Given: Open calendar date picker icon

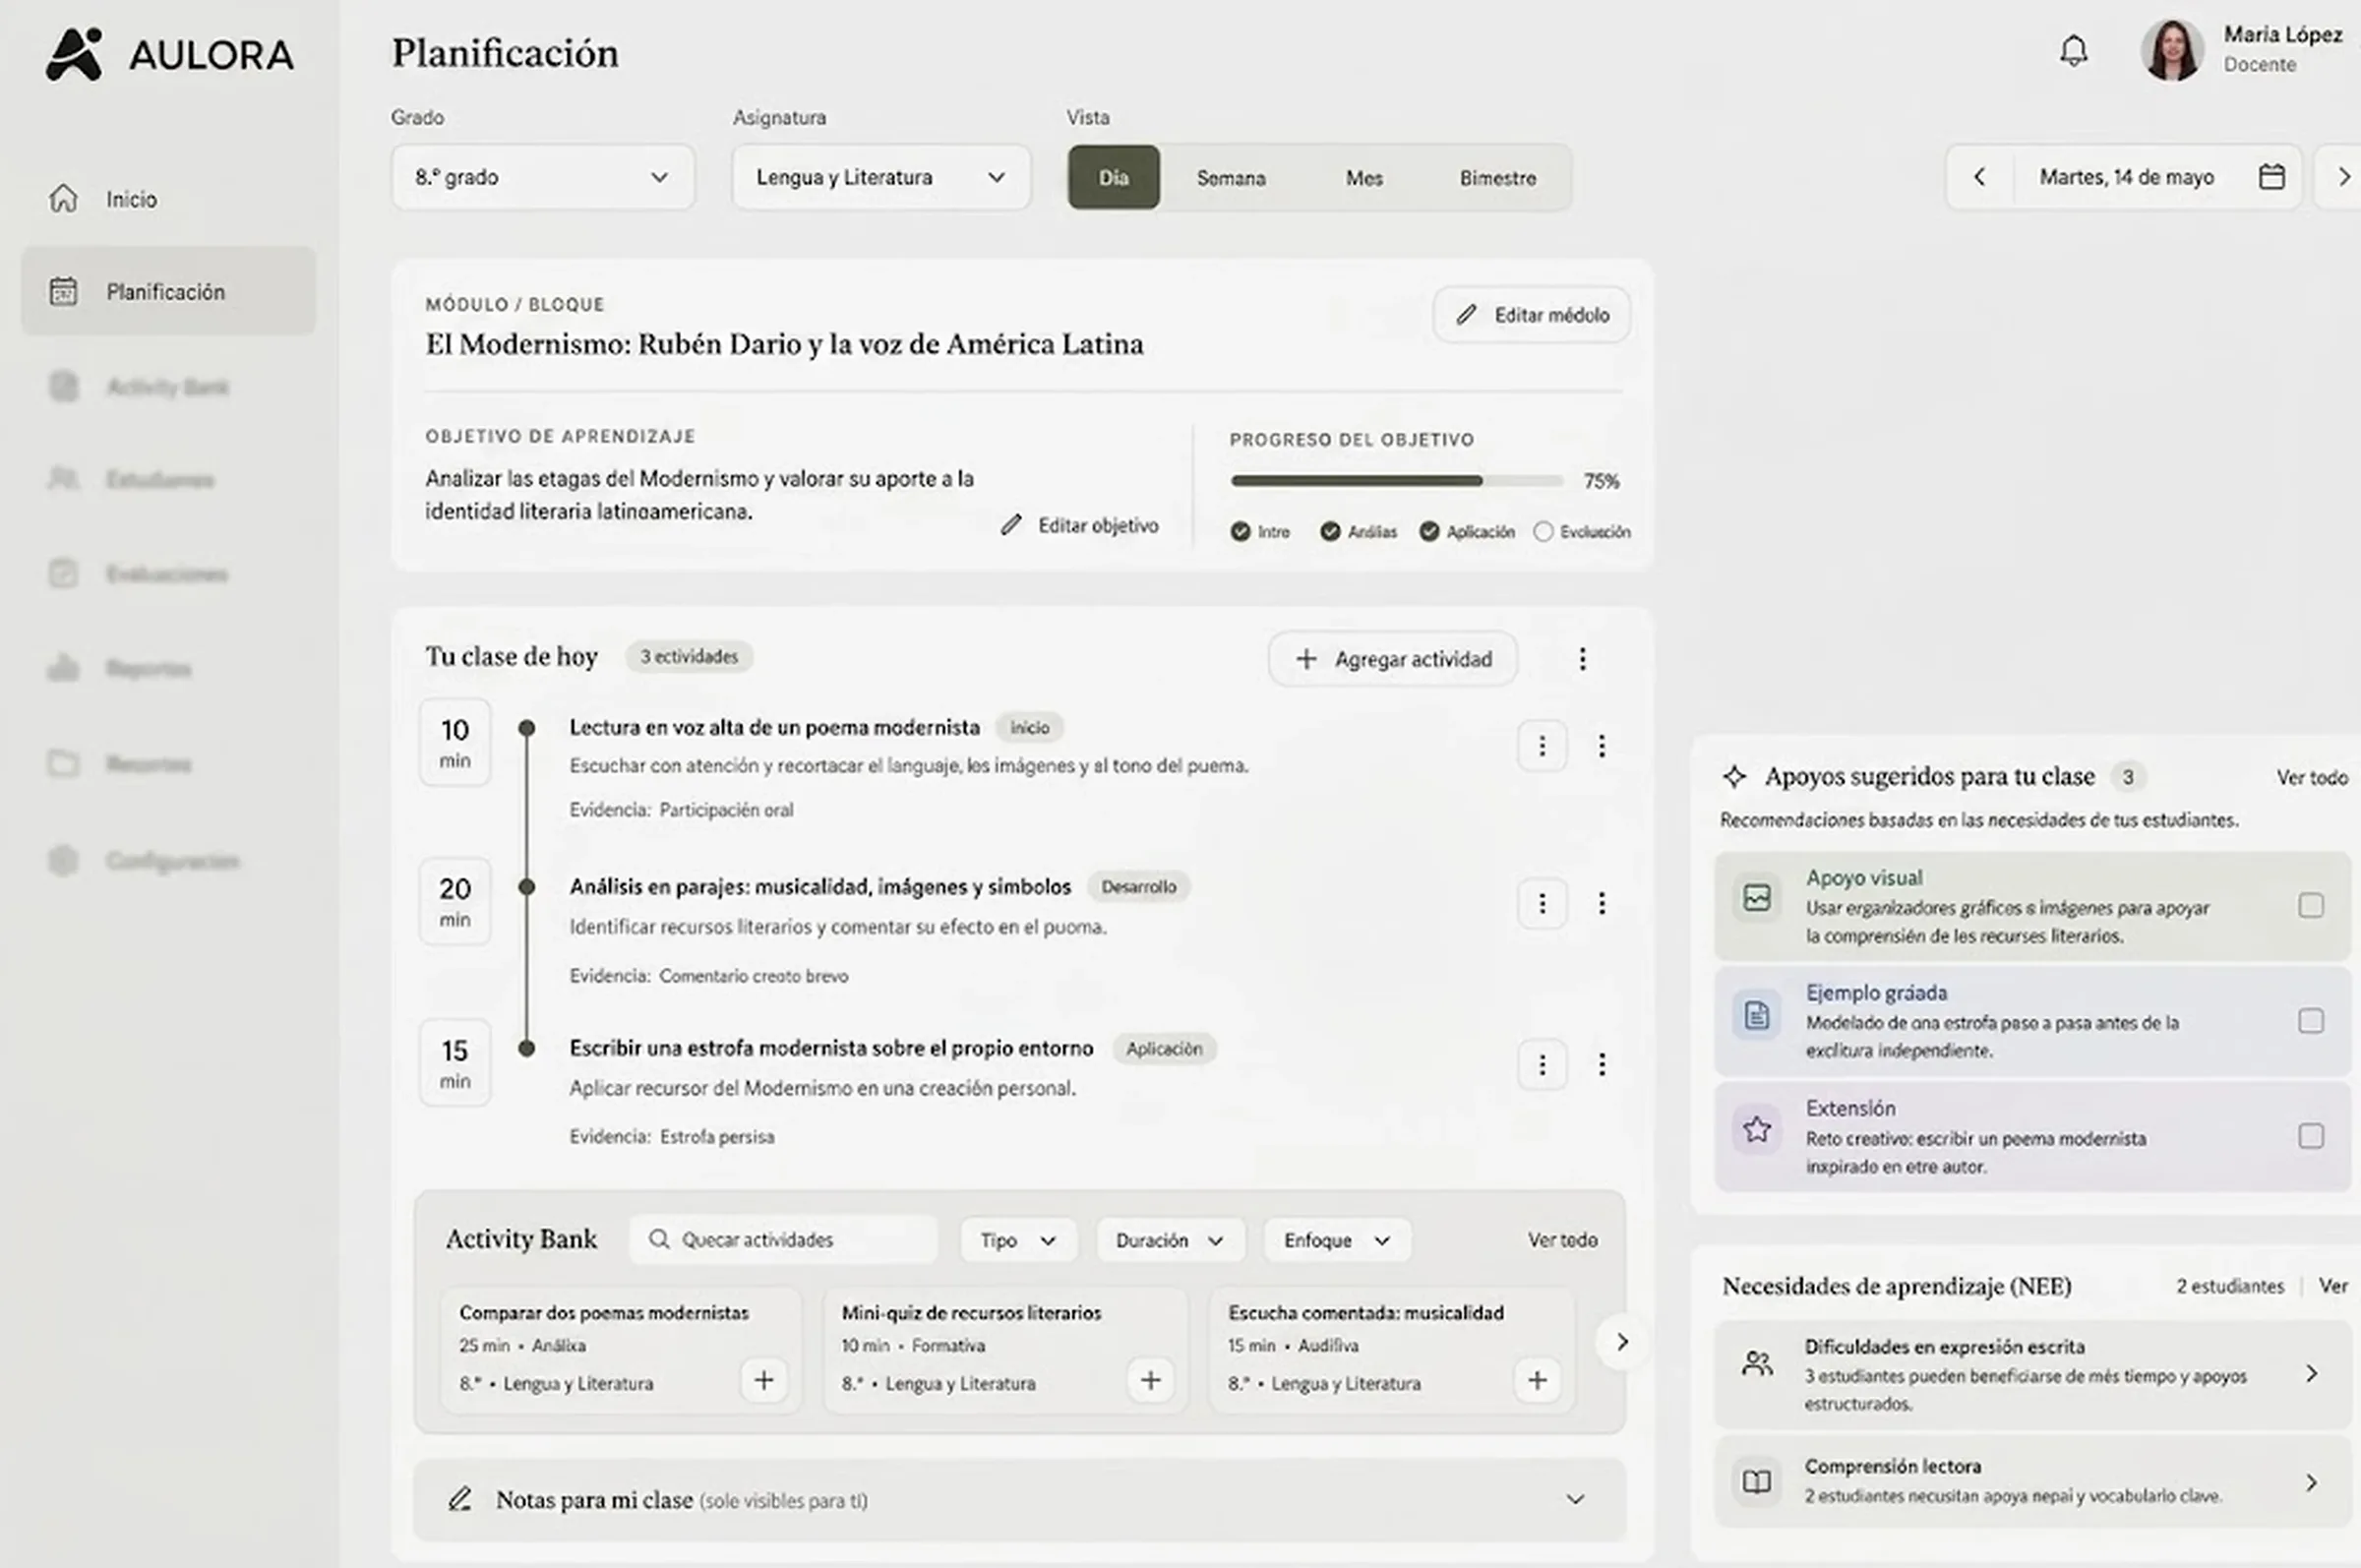Looking at the screenshot, I should point(2271,177).
